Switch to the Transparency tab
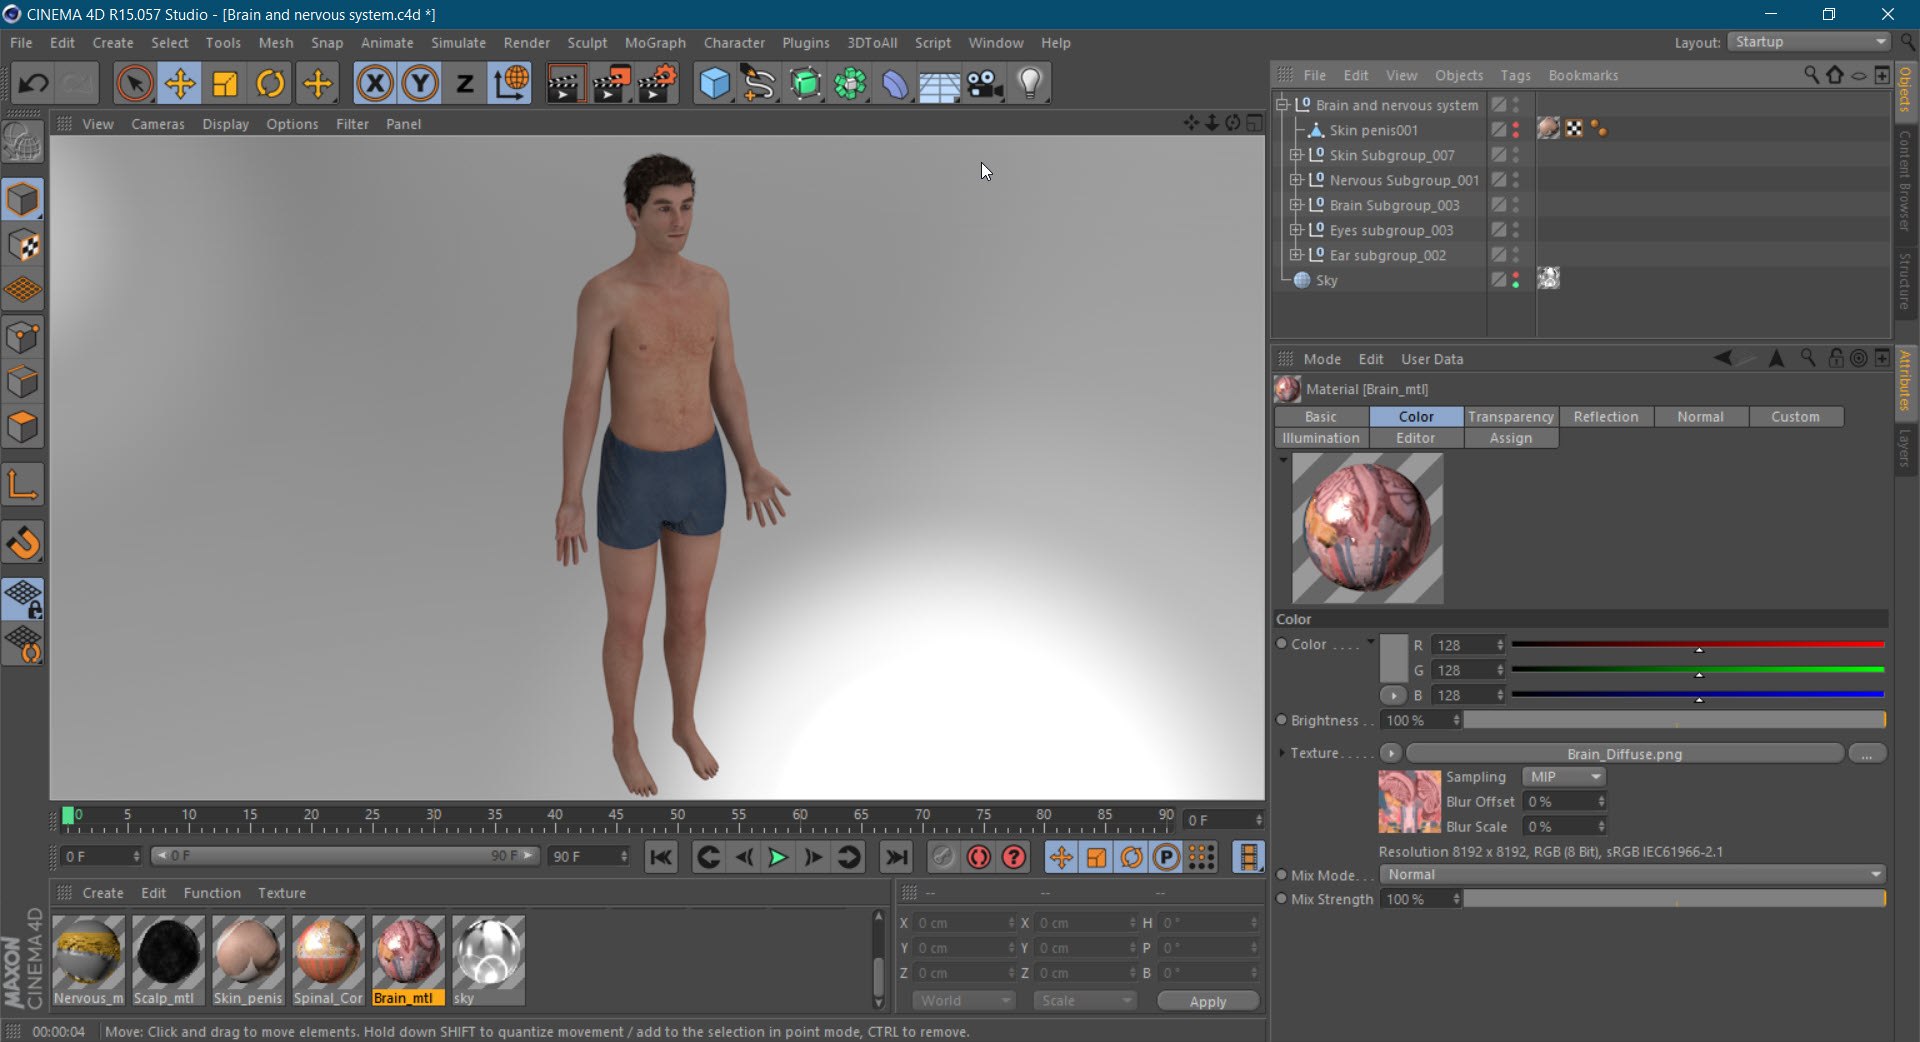The width and height of the screenshot is (1920, 1042). coord(1510,417)
